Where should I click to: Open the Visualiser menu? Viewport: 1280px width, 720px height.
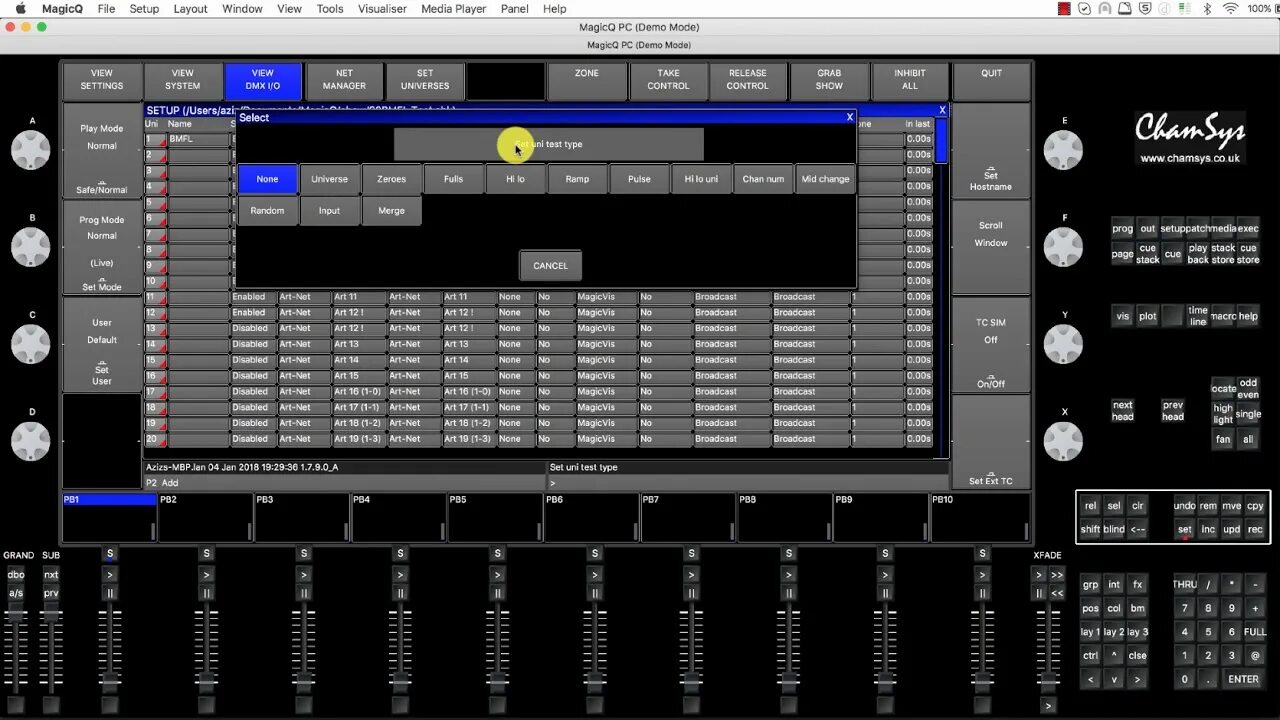coord(382,9)
